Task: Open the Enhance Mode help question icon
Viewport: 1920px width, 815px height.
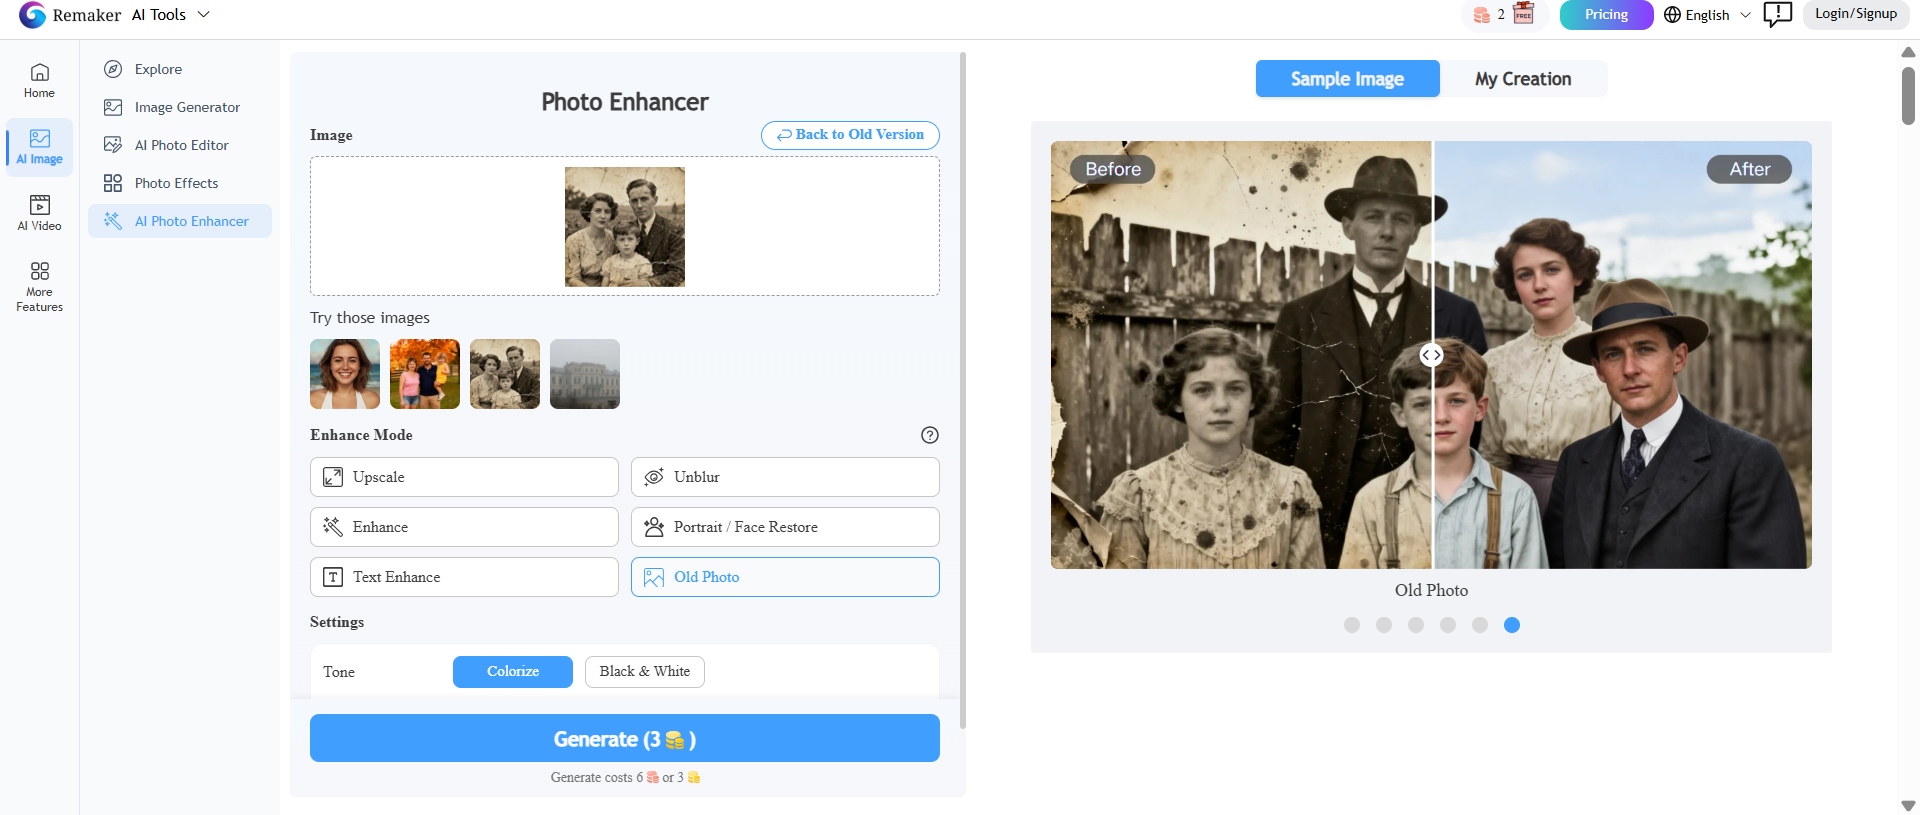Action: coord(930,435)
